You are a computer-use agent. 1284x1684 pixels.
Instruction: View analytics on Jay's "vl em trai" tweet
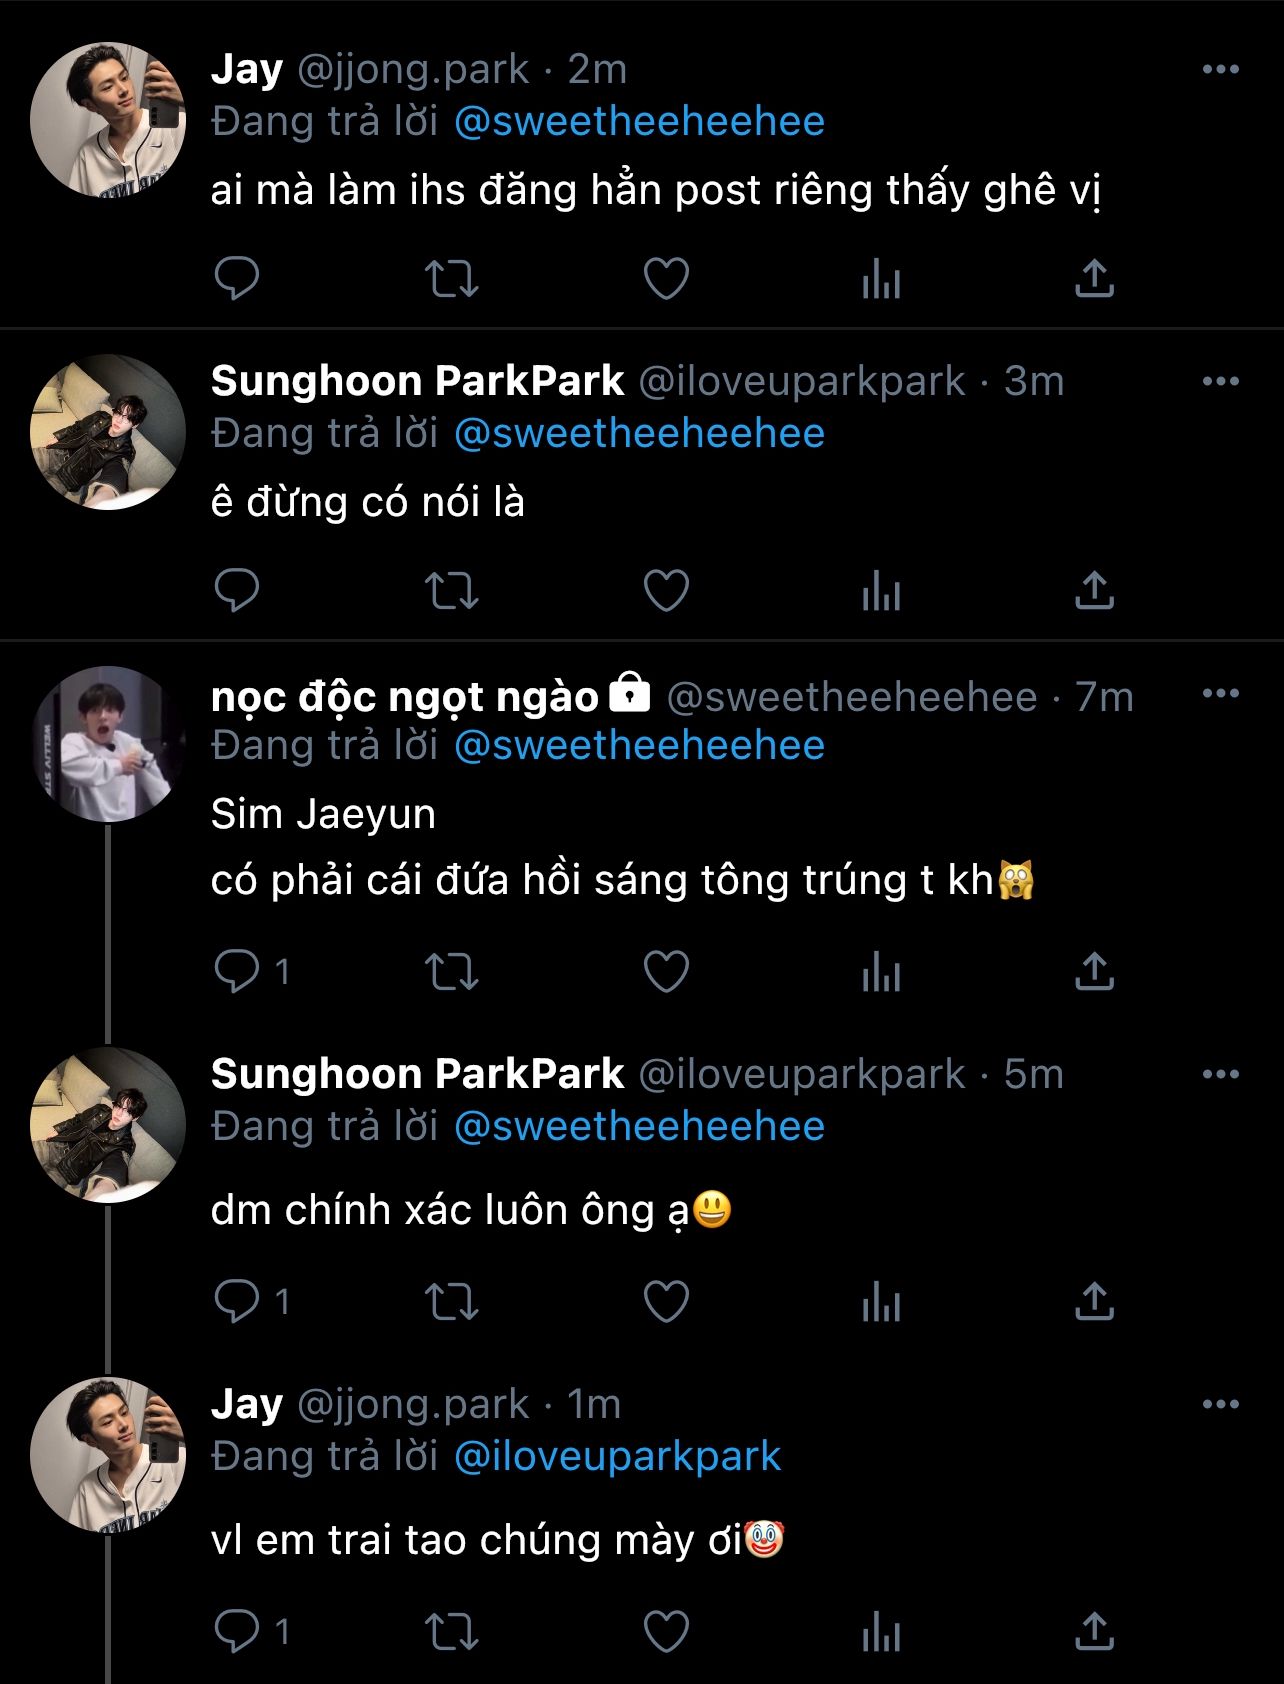coord(881,1632)
